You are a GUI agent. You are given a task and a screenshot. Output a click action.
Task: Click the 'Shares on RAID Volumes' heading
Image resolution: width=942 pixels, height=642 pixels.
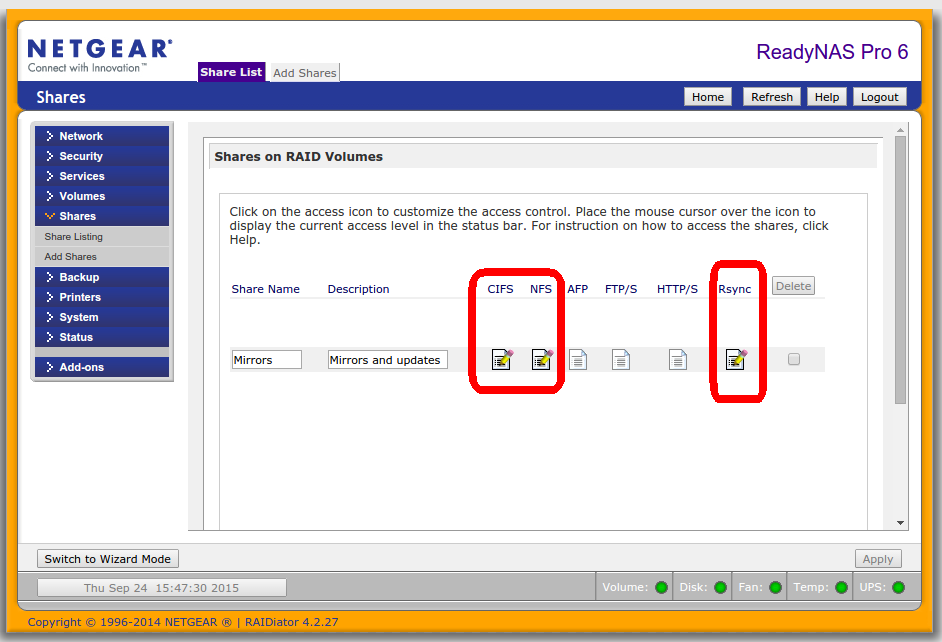[x=299, y=157]
